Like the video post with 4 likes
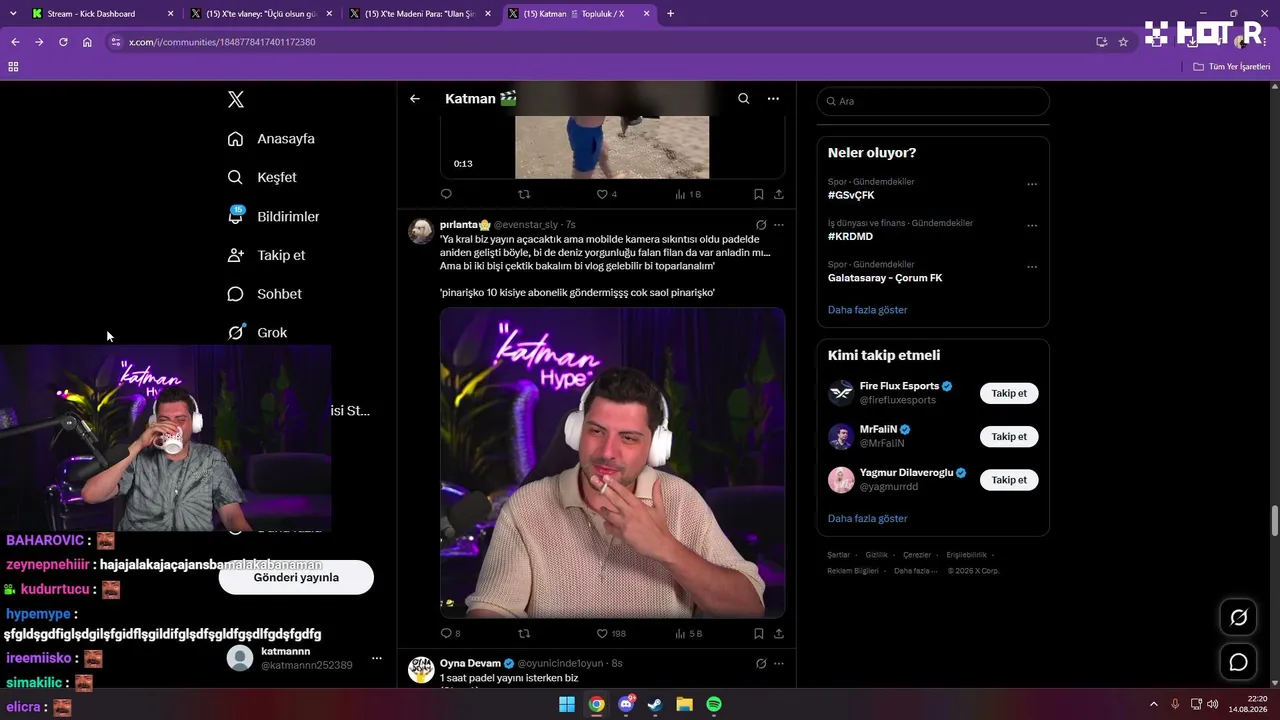The width and height of the screenshot is (1280, 720). click(x=606, y=194)
